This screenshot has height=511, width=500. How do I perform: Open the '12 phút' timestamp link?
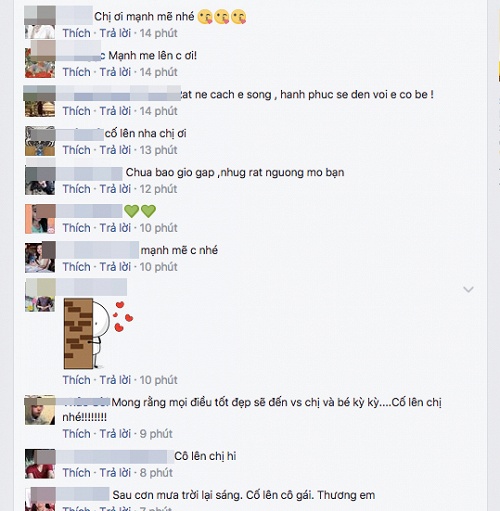pyautogui.click(x=158, y=189)
